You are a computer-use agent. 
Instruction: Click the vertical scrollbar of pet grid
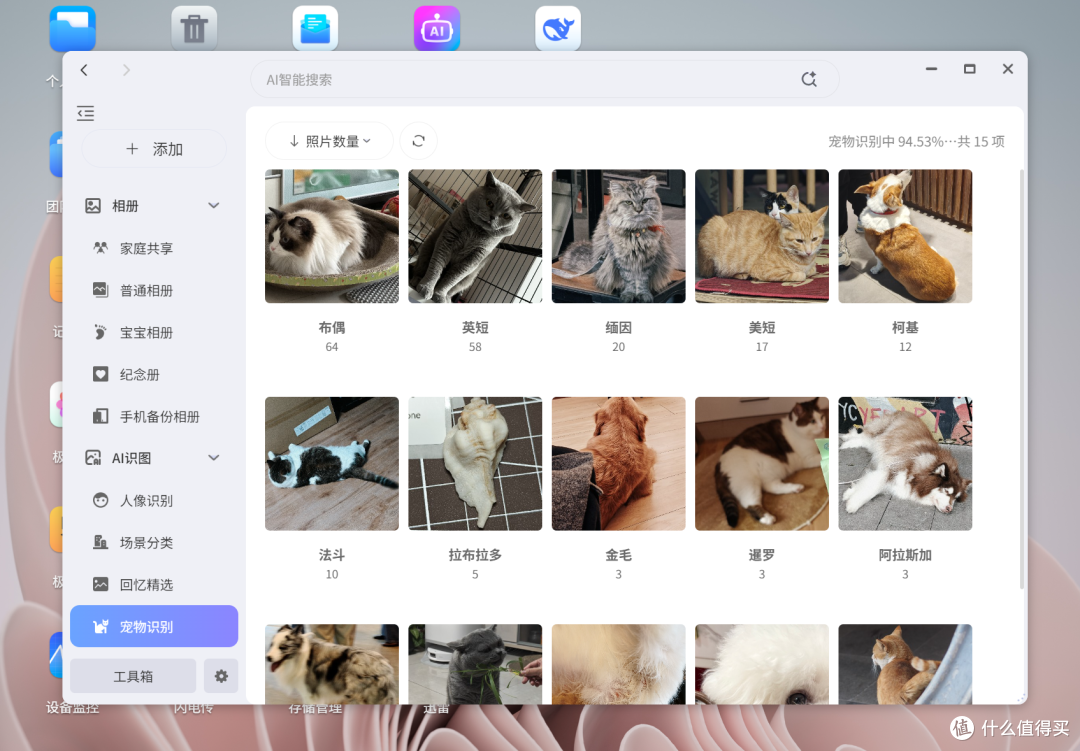click(1021, 379)
